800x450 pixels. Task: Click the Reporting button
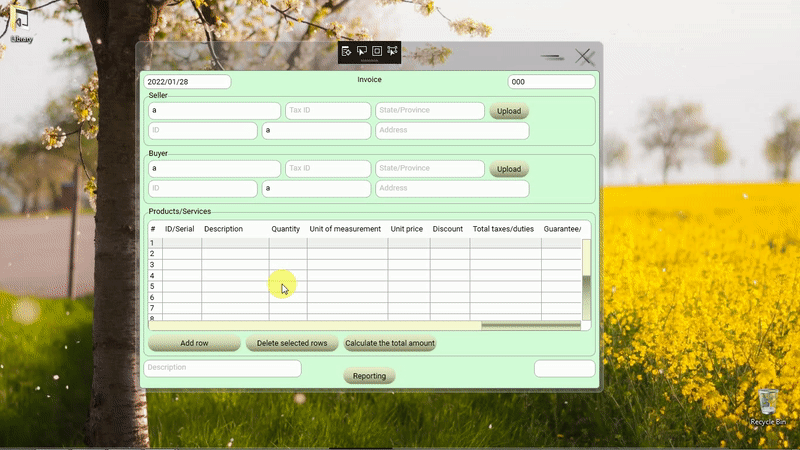[369, 376]
